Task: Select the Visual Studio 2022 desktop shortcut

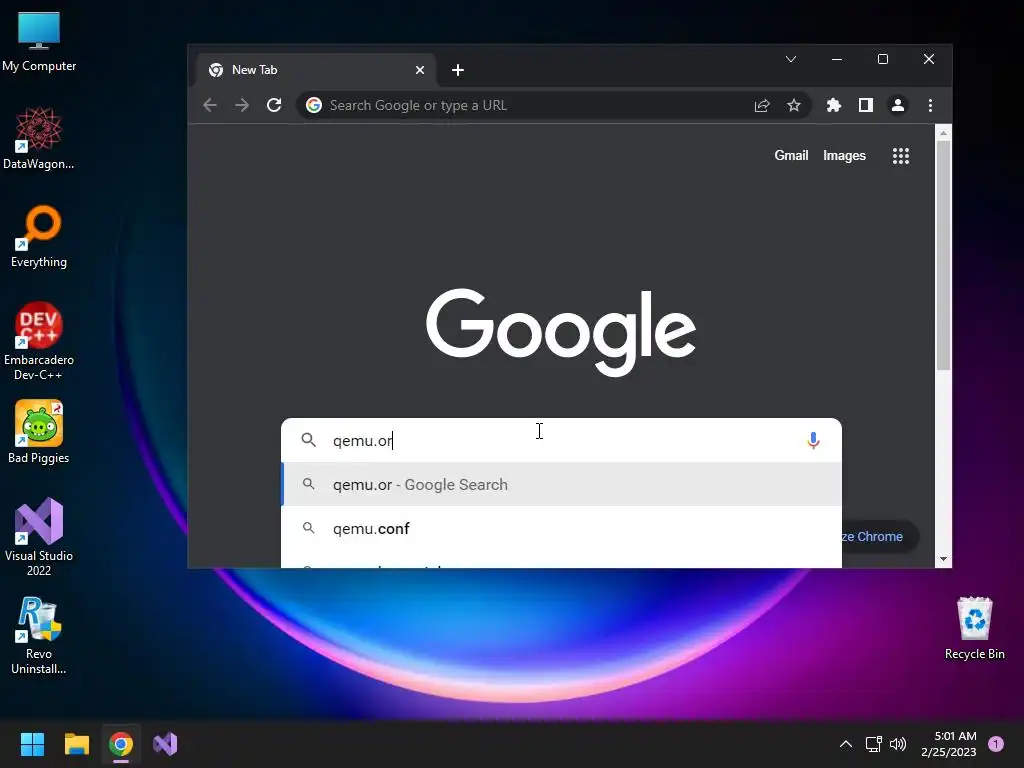Action: (39, 537)
